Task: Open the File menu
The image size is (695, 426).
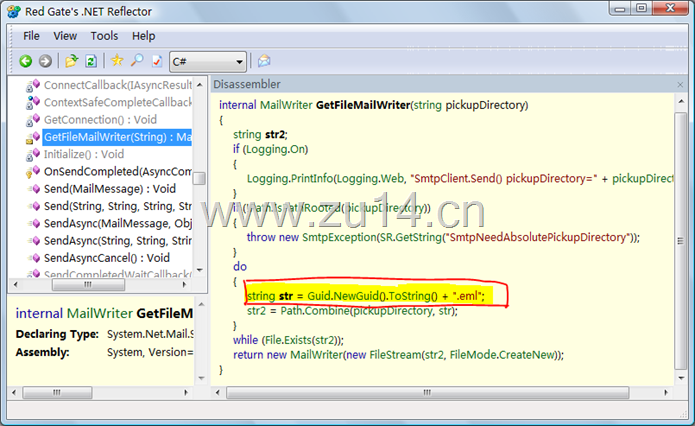Action: (31, 36)
